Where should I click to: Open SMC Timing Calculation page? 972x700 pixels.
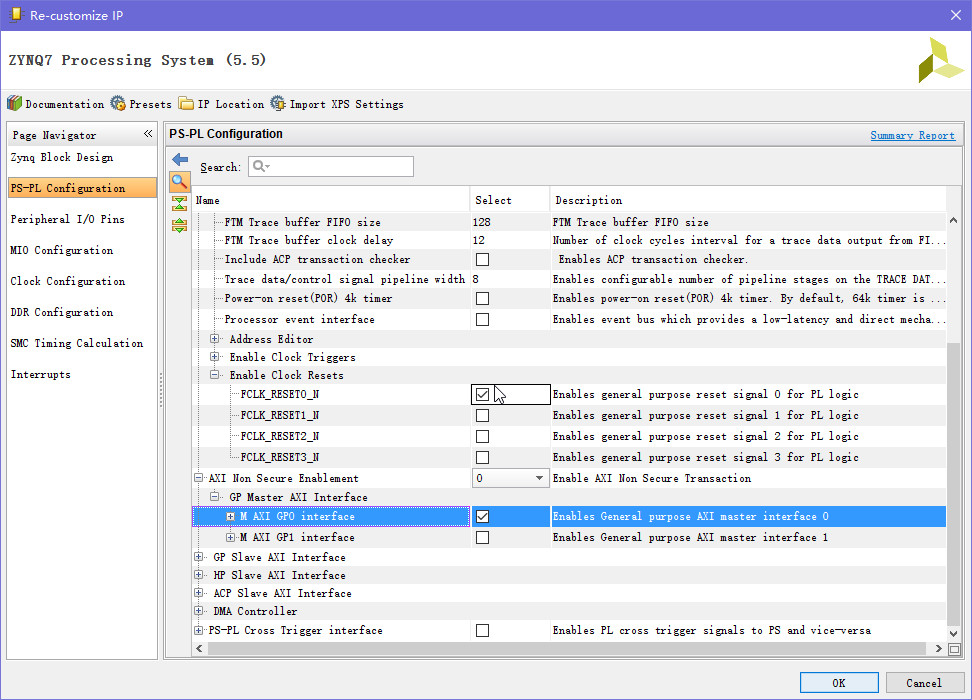pos(77,343)
